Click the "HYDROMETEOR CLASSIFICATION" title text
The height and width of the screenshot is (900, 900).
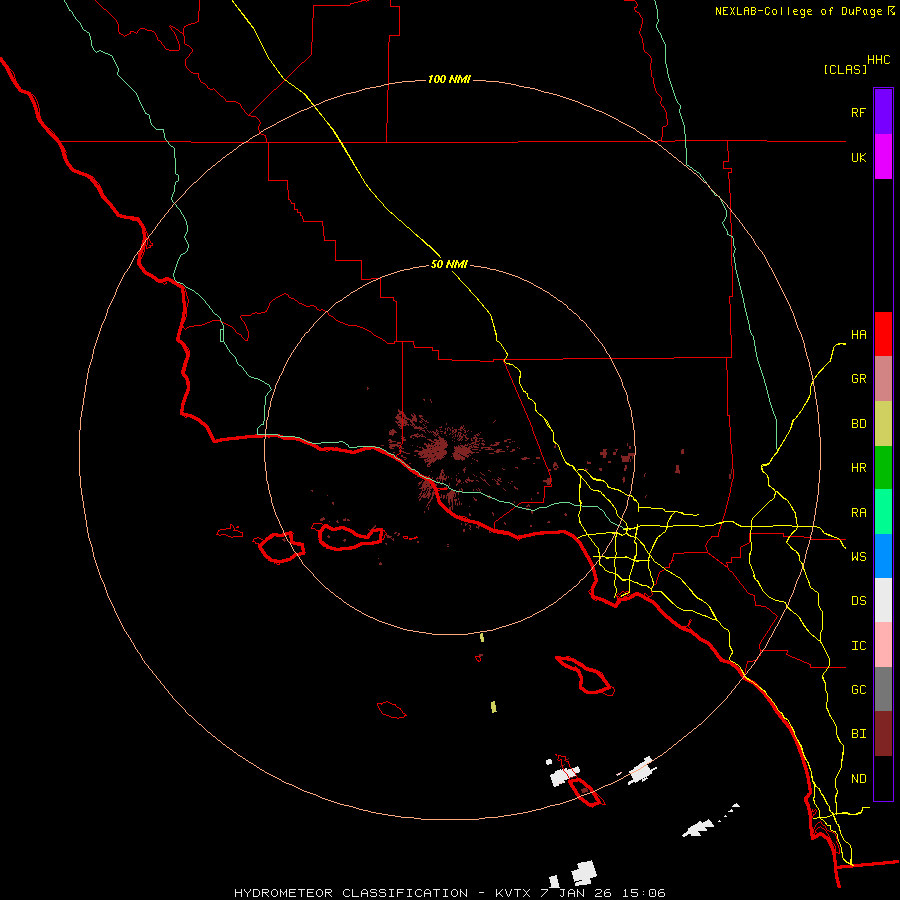(x=351, y=893)
